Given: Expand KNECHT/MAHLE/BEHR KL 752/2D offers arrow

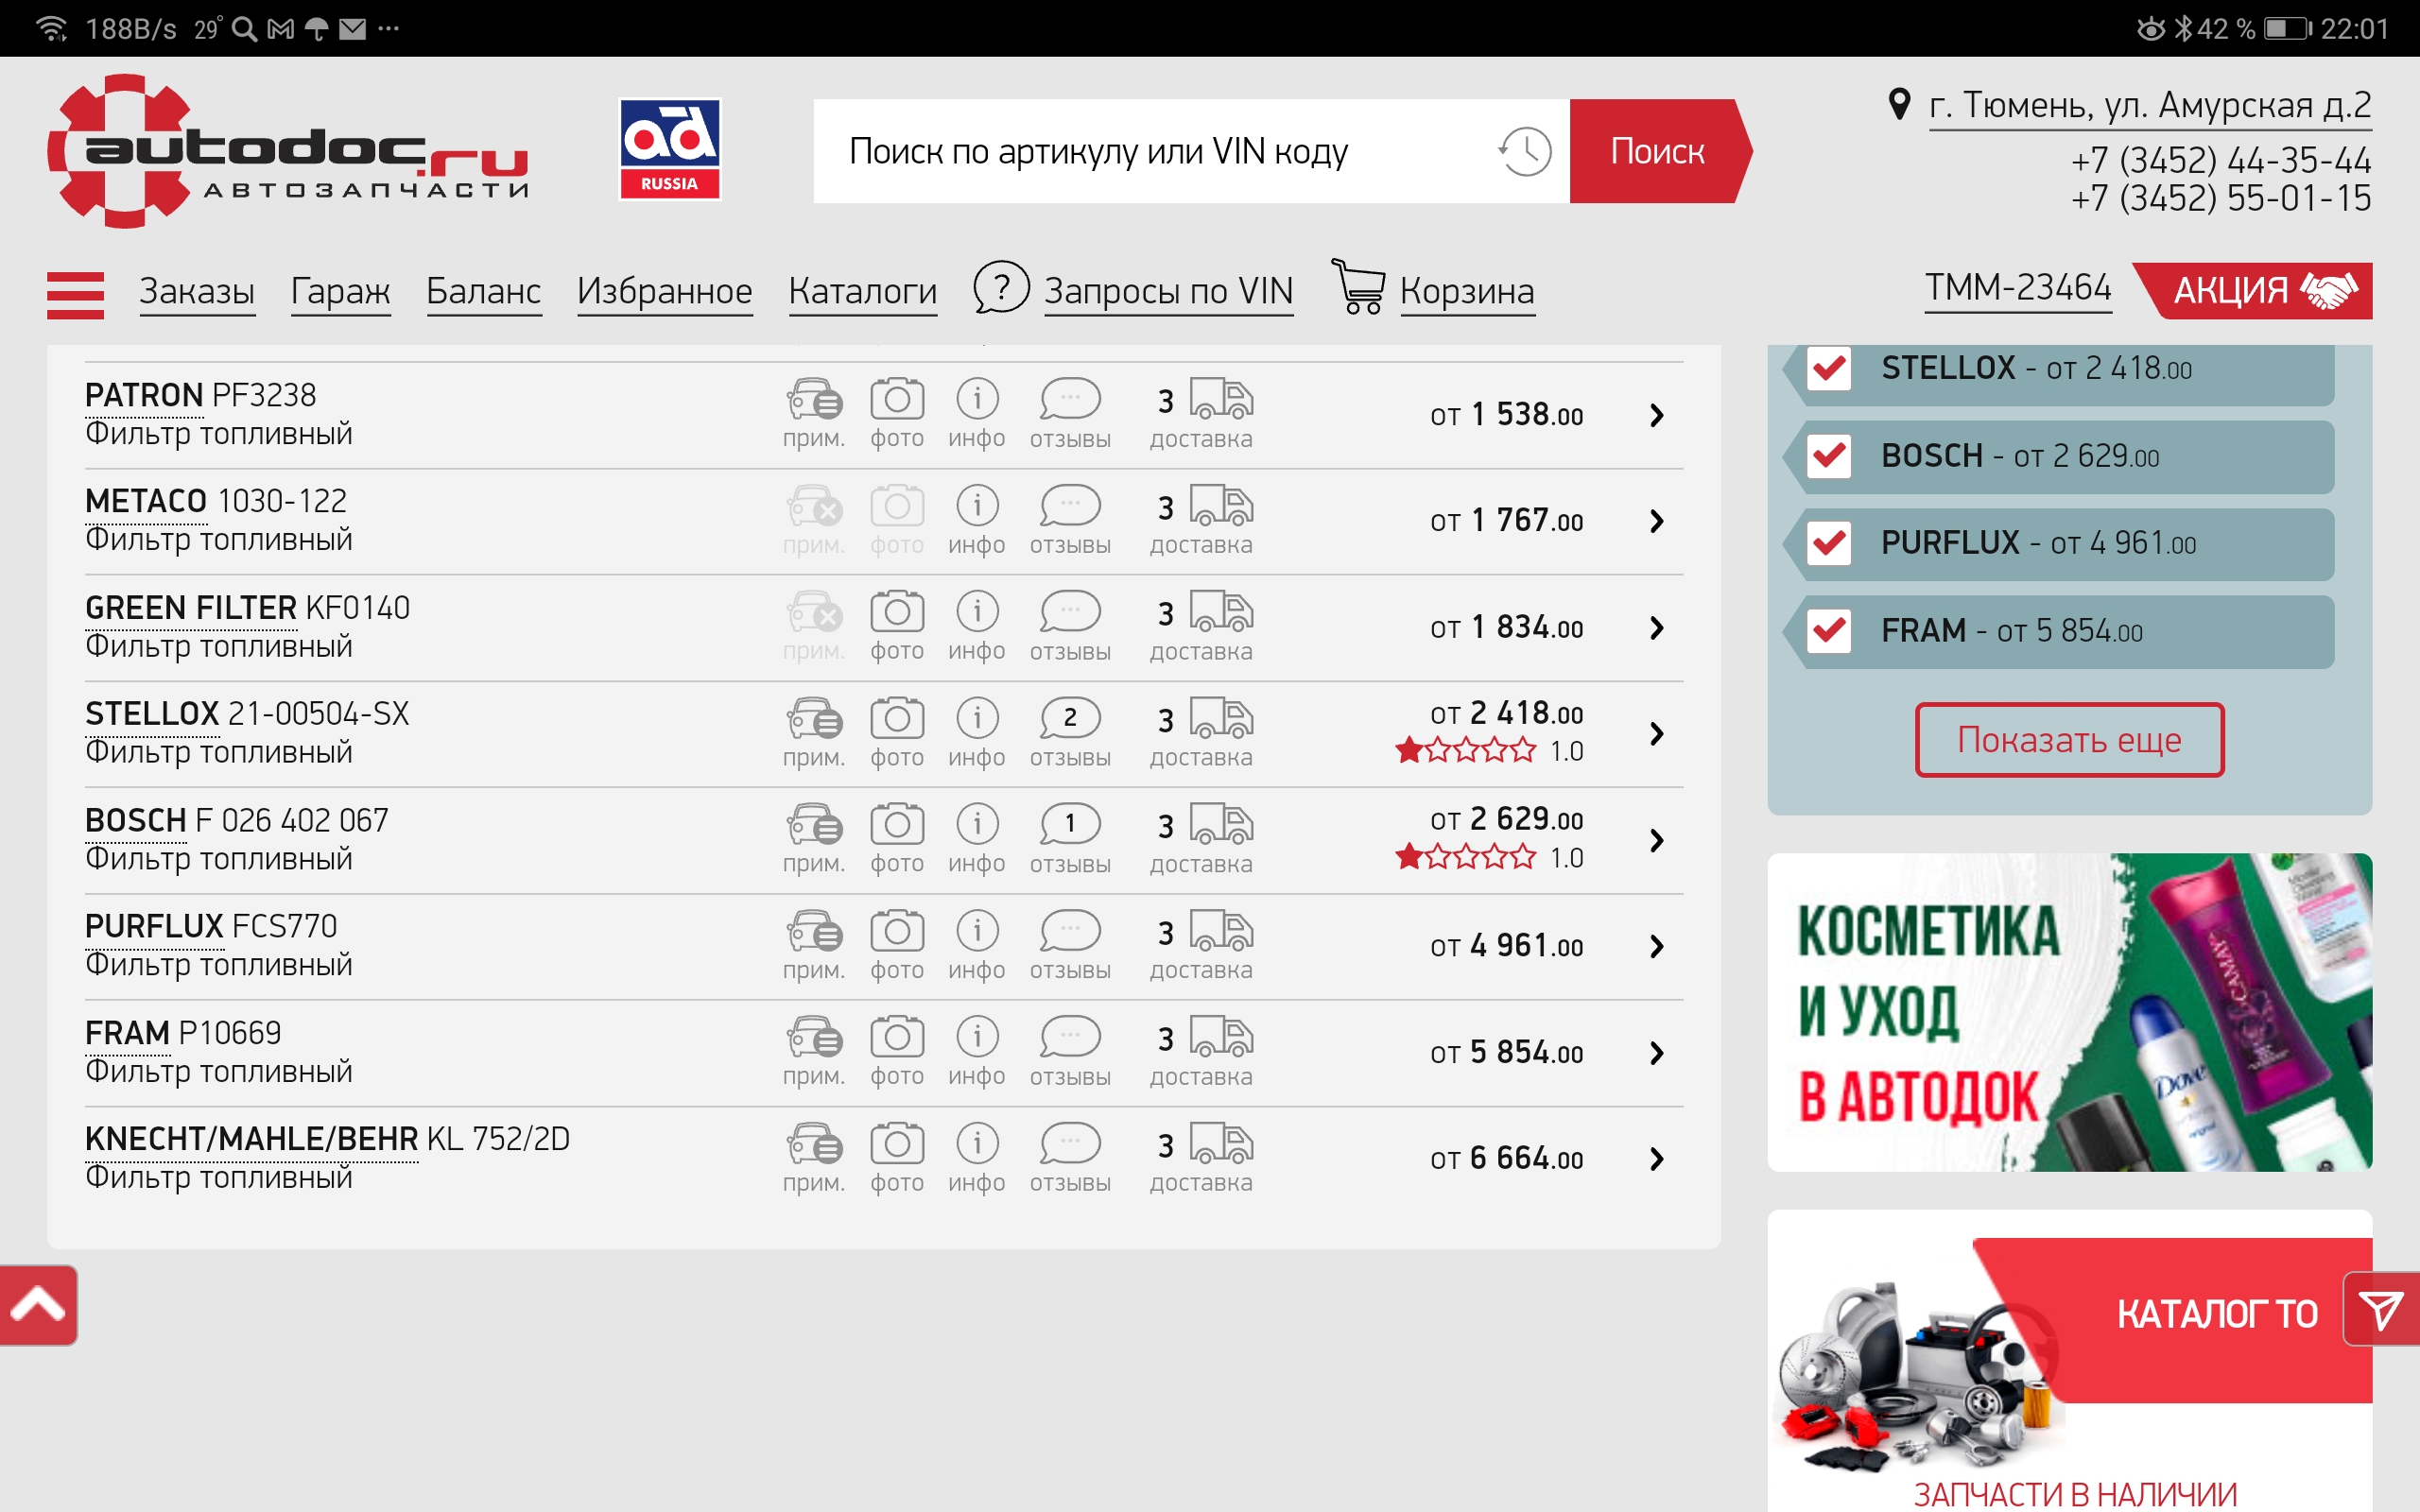Looking at the screenshot, I should tap(1657, 1159).
